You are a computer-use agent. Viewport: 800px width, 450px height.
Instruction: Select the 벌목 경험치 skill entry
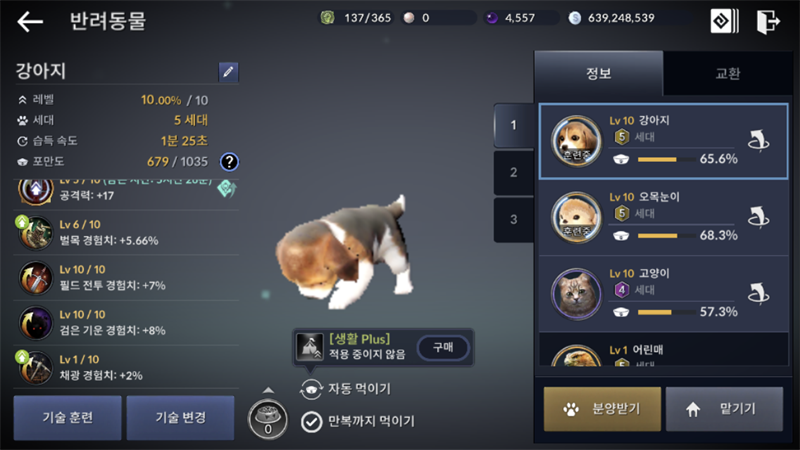pyautogui.click(x=126, y=233)
